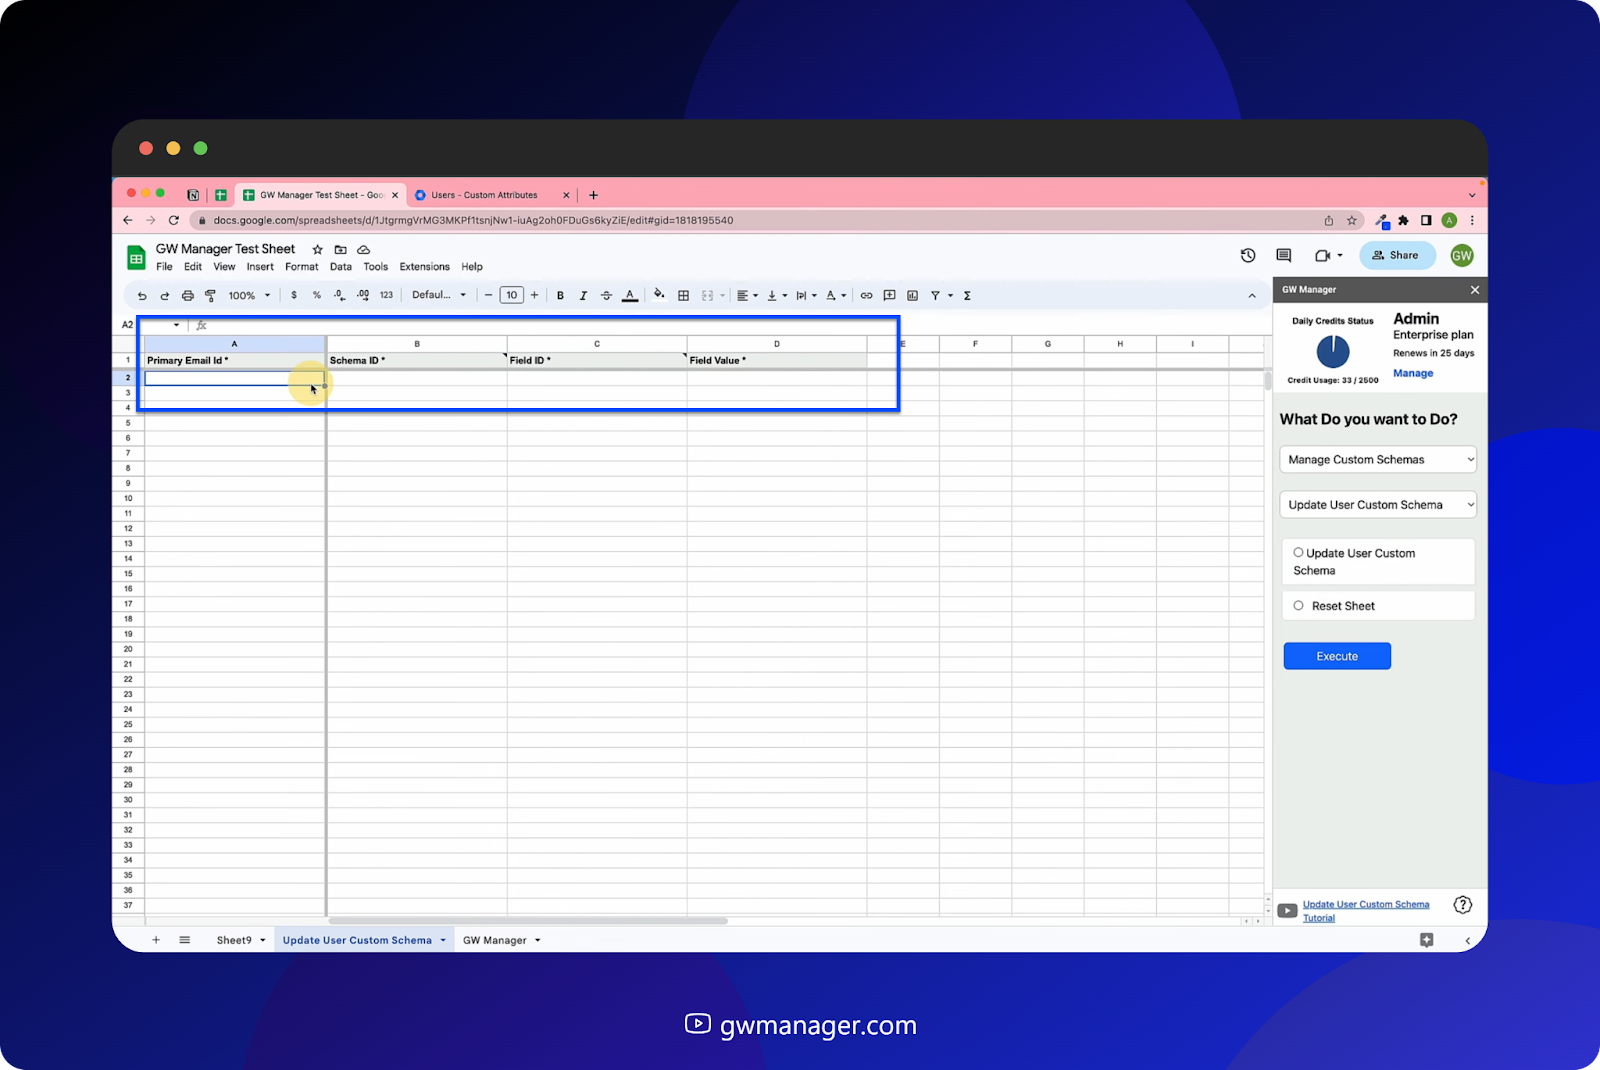
Task: Open the Manage plan link
Action: tap(1413, 373)
